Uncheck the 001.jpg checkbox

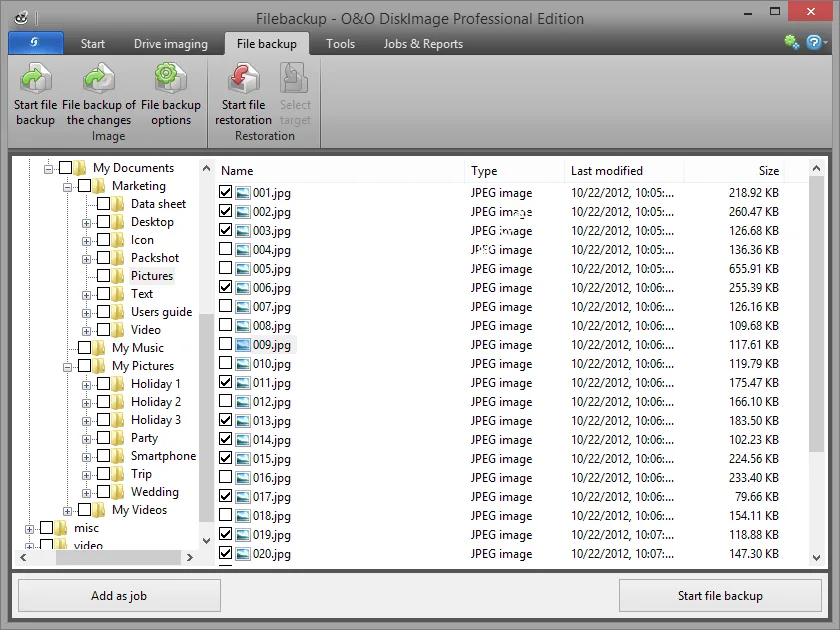tap(226, 192)
